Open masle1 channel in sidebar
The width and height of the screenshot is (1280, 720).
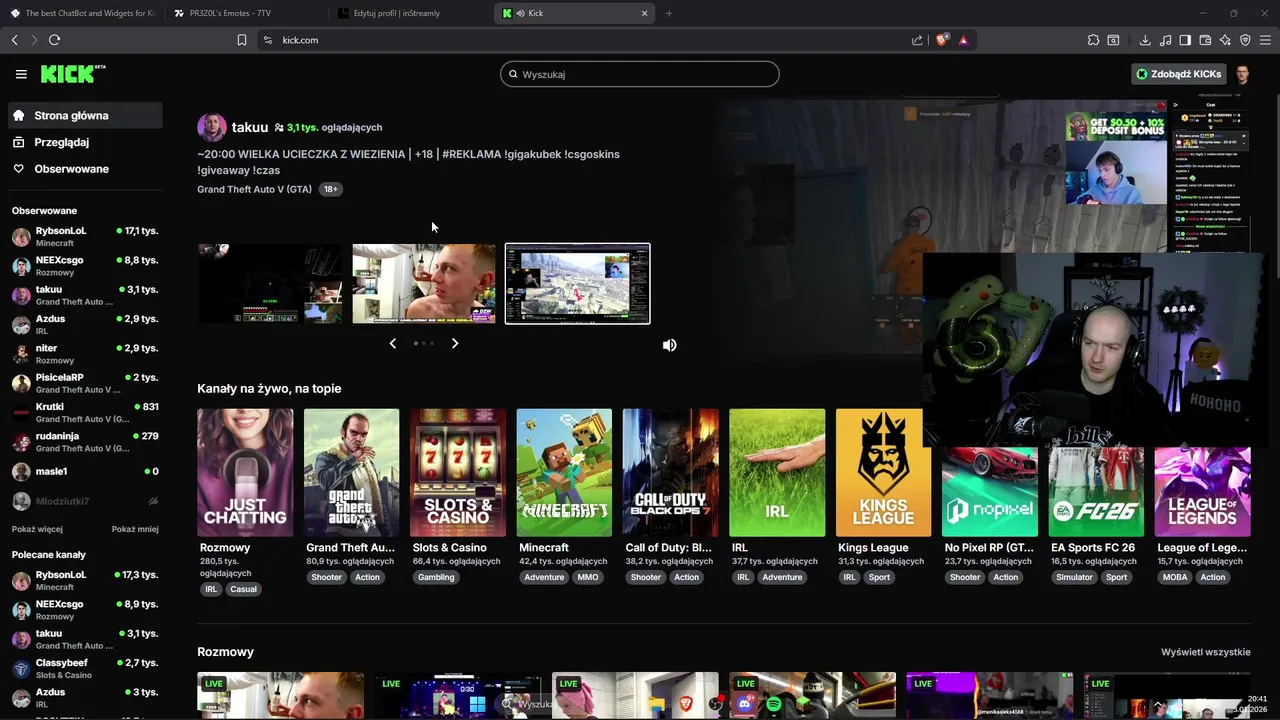point(84,471)
